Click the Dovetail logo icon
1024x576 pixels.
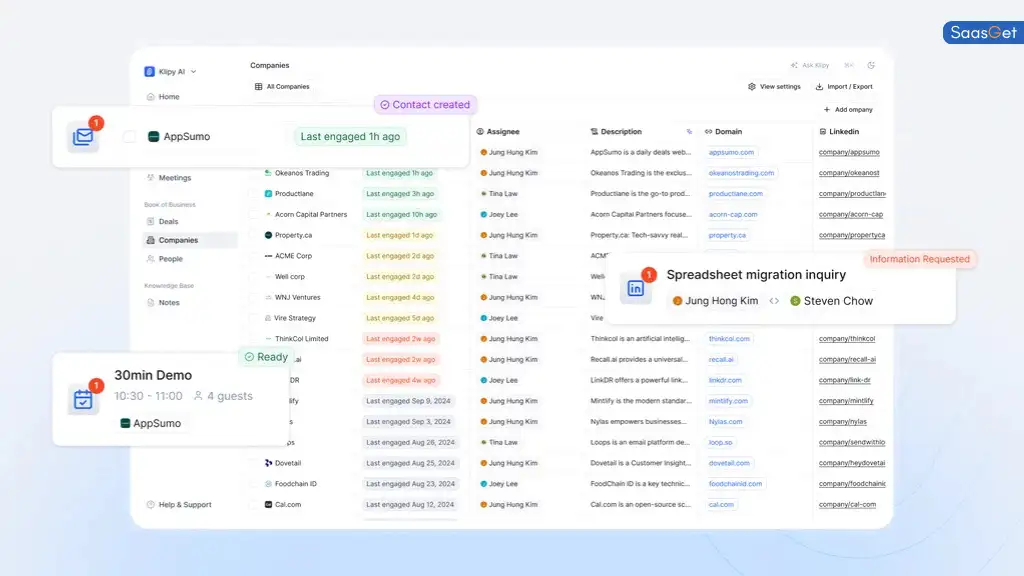(268, 463)
